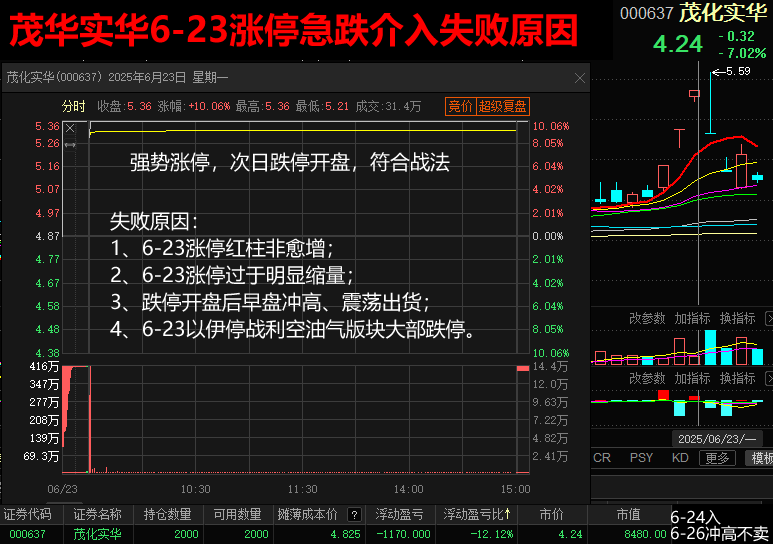Sort by the 浮动盈亏比 column arrow header
This screenshot has width=773, height=544.
point(477,514)
